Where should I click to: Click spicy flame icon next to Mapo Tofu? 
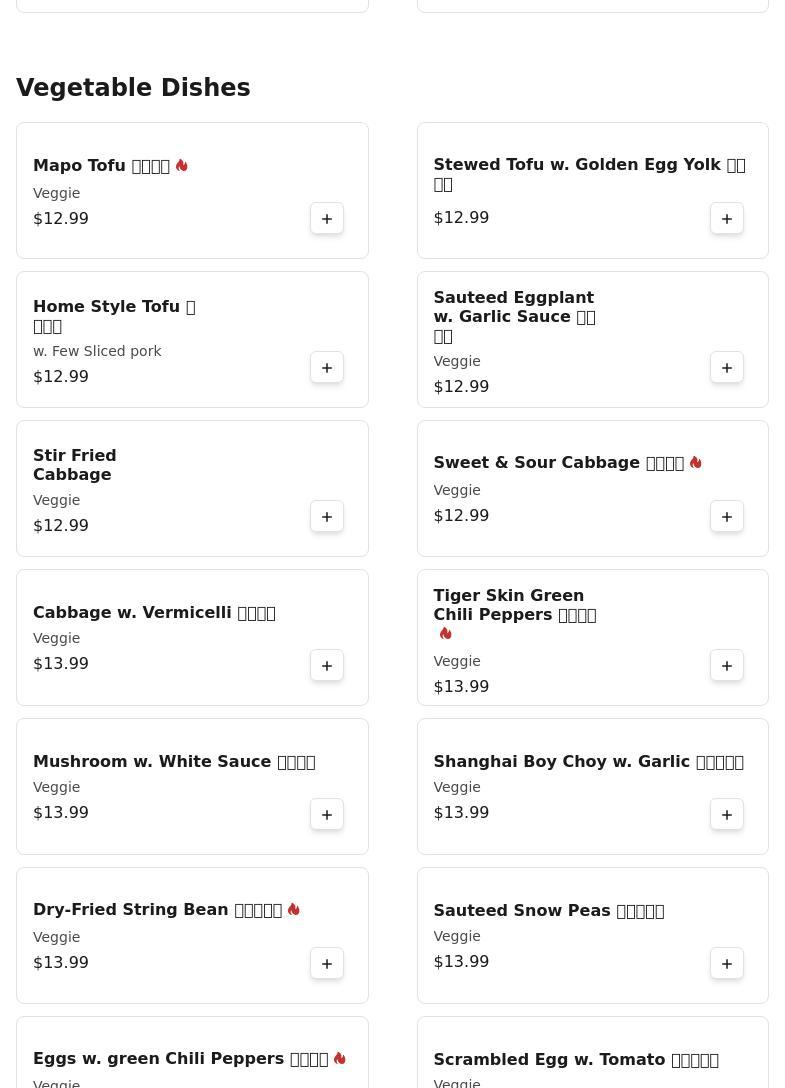[x=182, y=166]
